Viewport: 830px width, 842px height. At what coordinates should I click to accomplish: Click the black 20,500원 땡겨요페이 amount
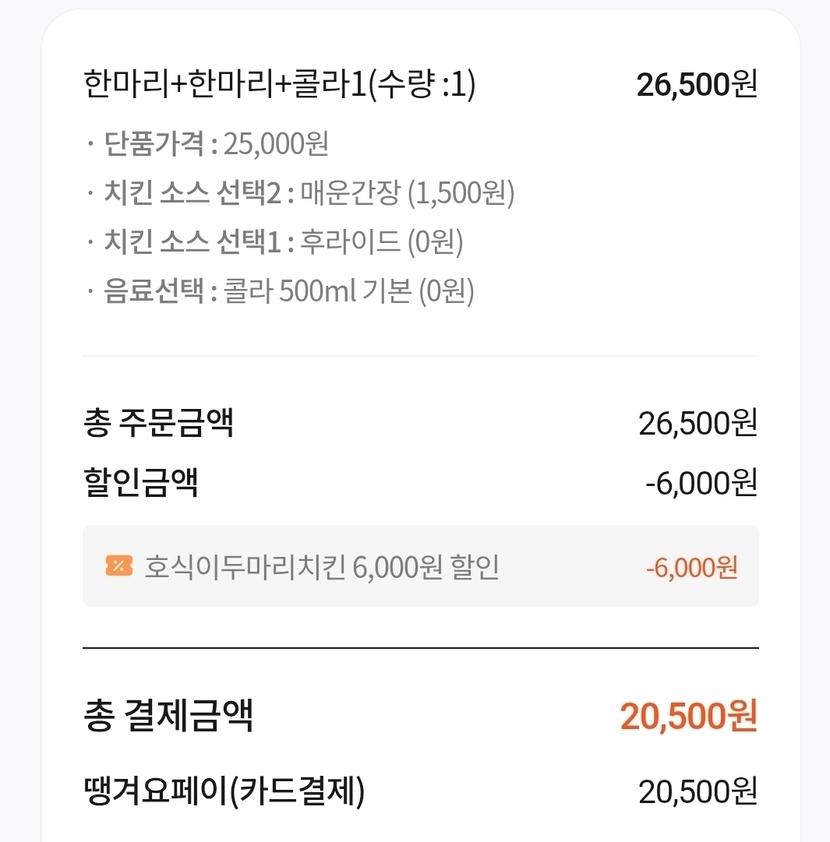[x=697, y=790]
